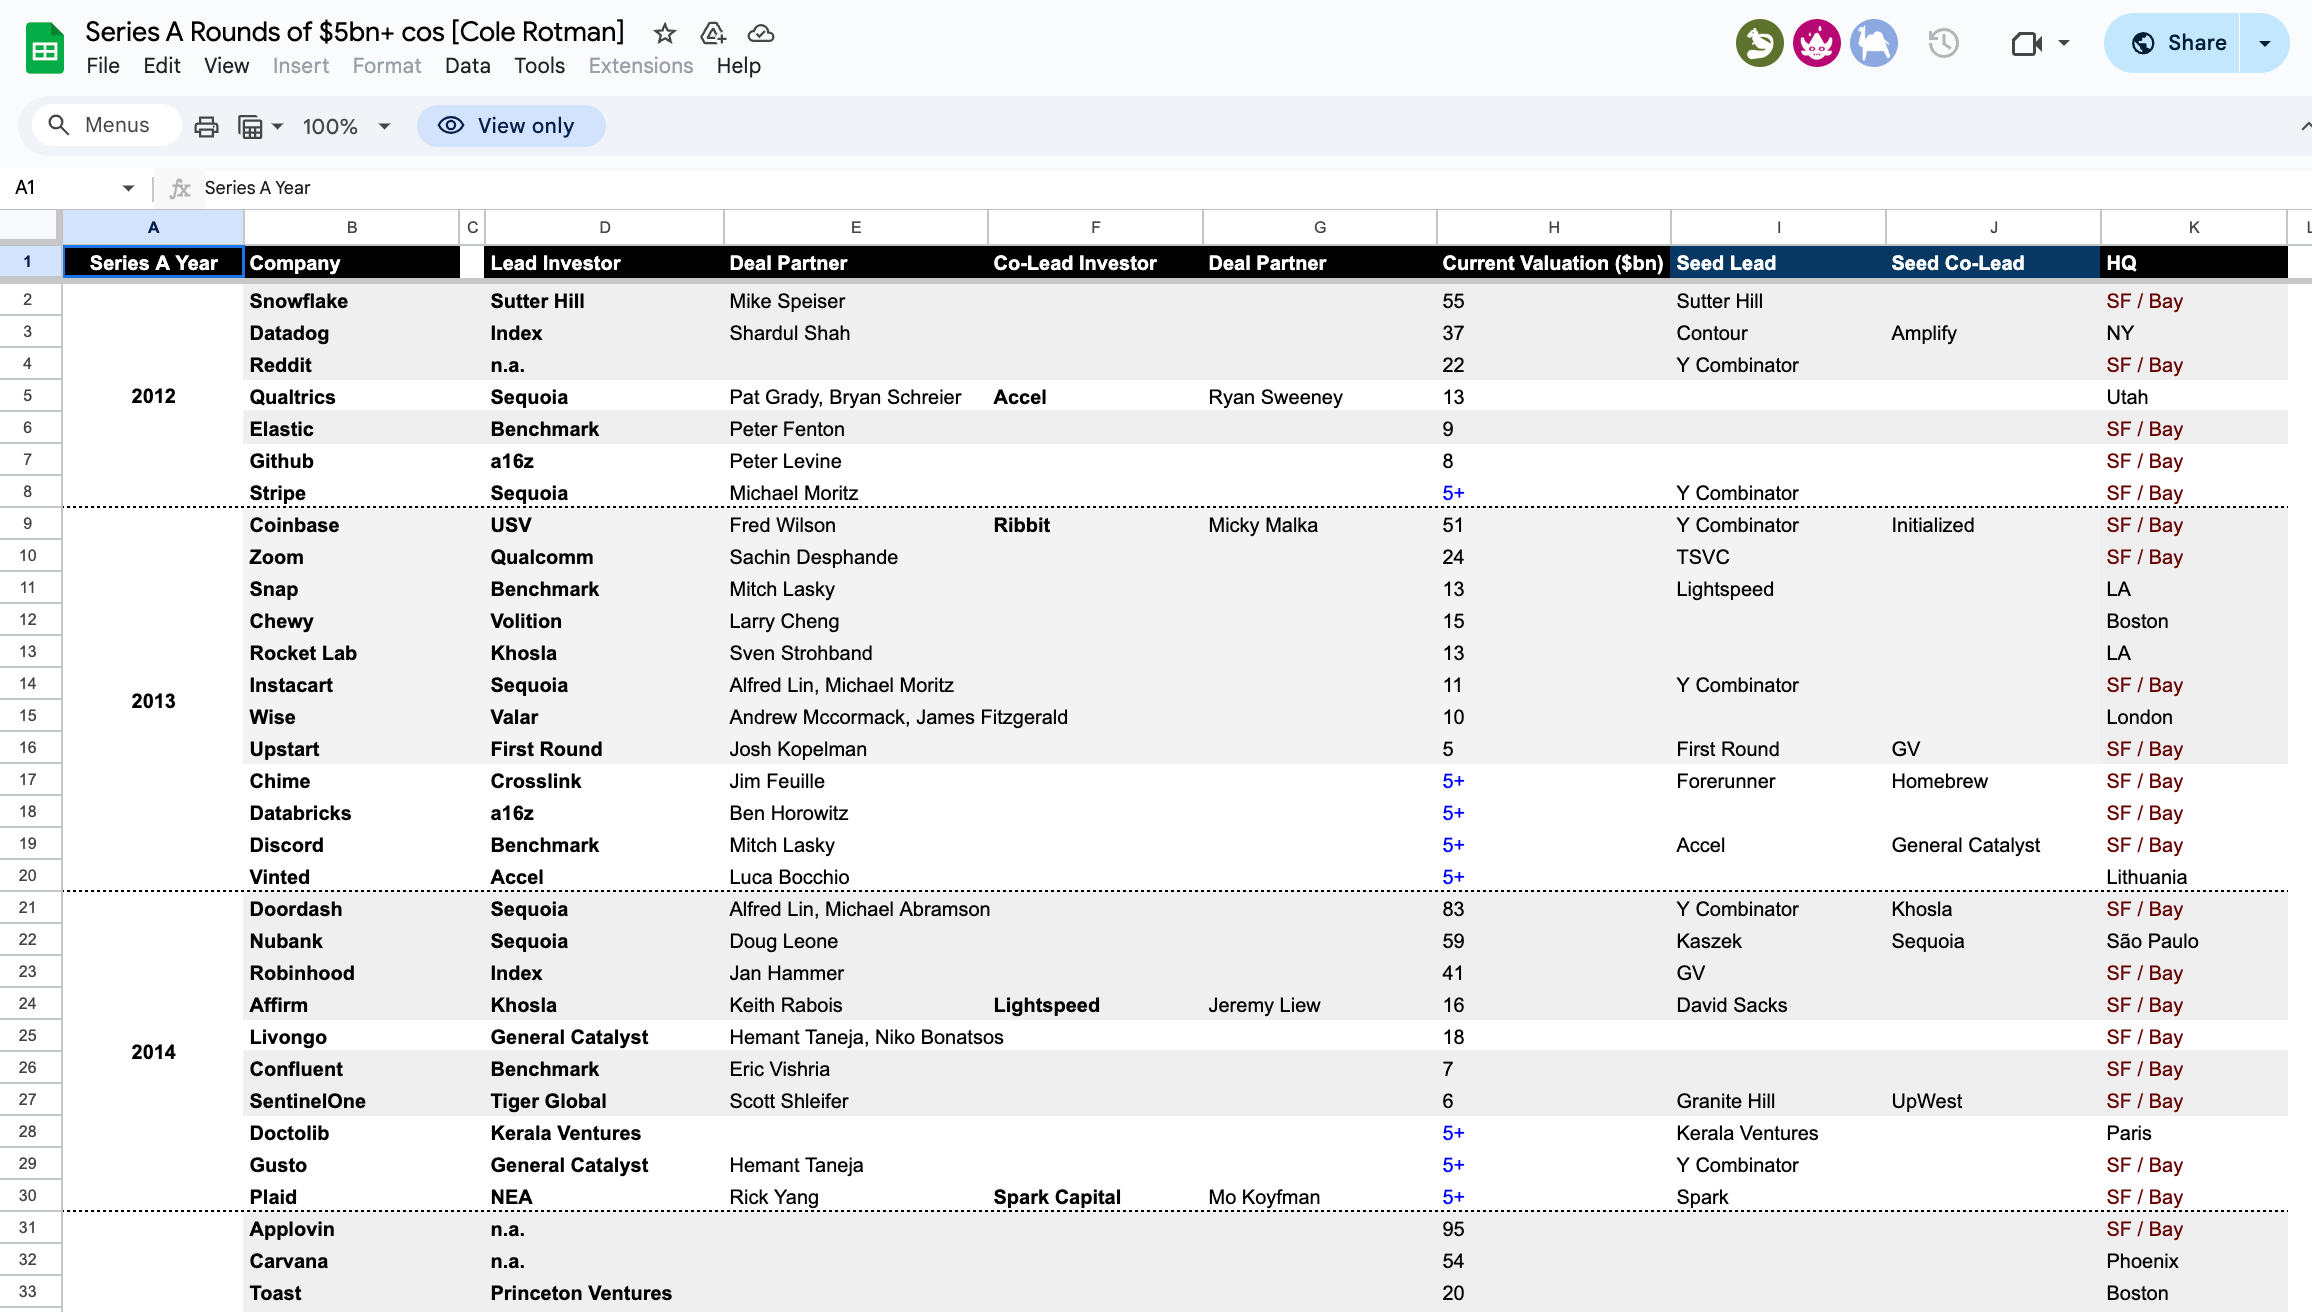
Task: Click the São Paulo HQ cell
Action: pyautogui.click(x=2194, y=941)
